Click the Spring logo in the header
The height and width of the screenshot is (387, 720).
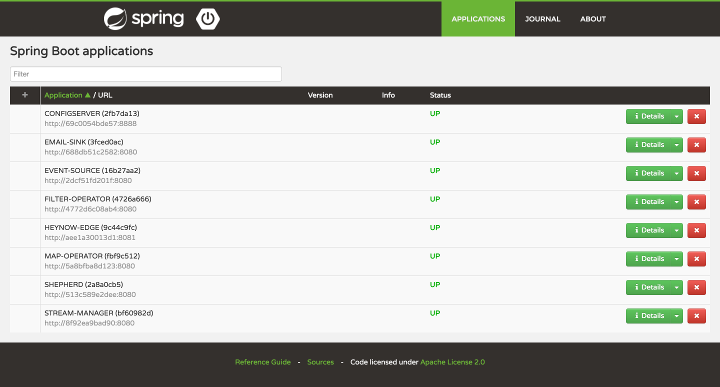pos(144,19)
